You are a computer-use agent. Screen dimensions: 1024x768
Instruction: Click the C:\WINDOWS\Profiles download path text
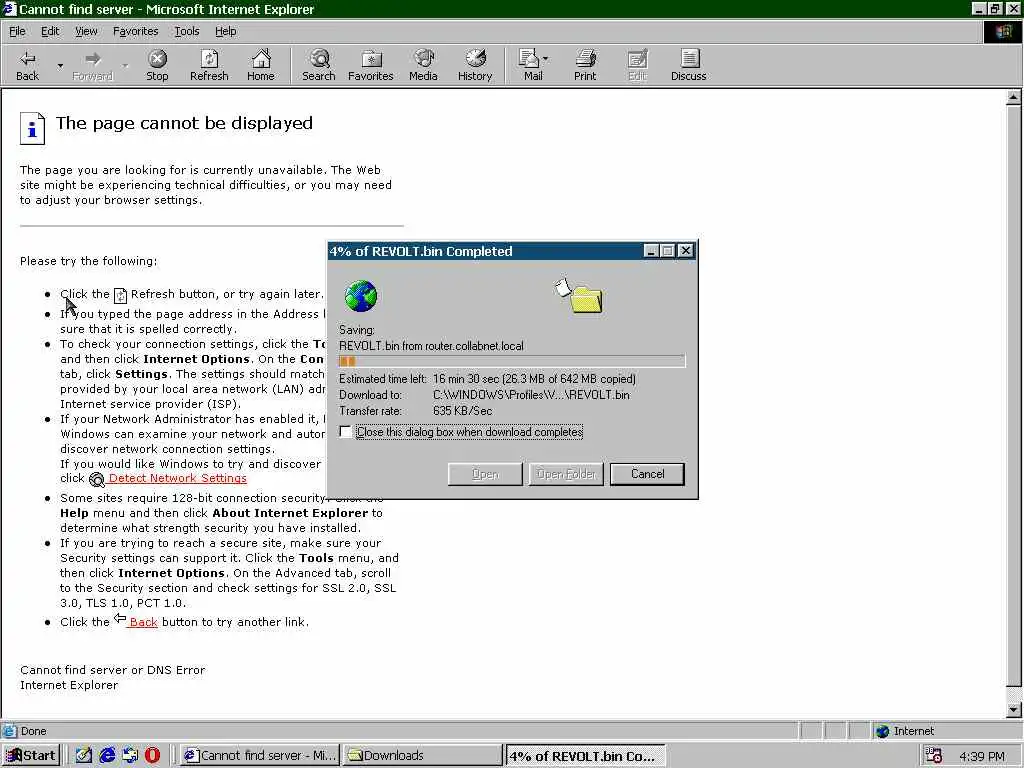(x=531, y=394)
